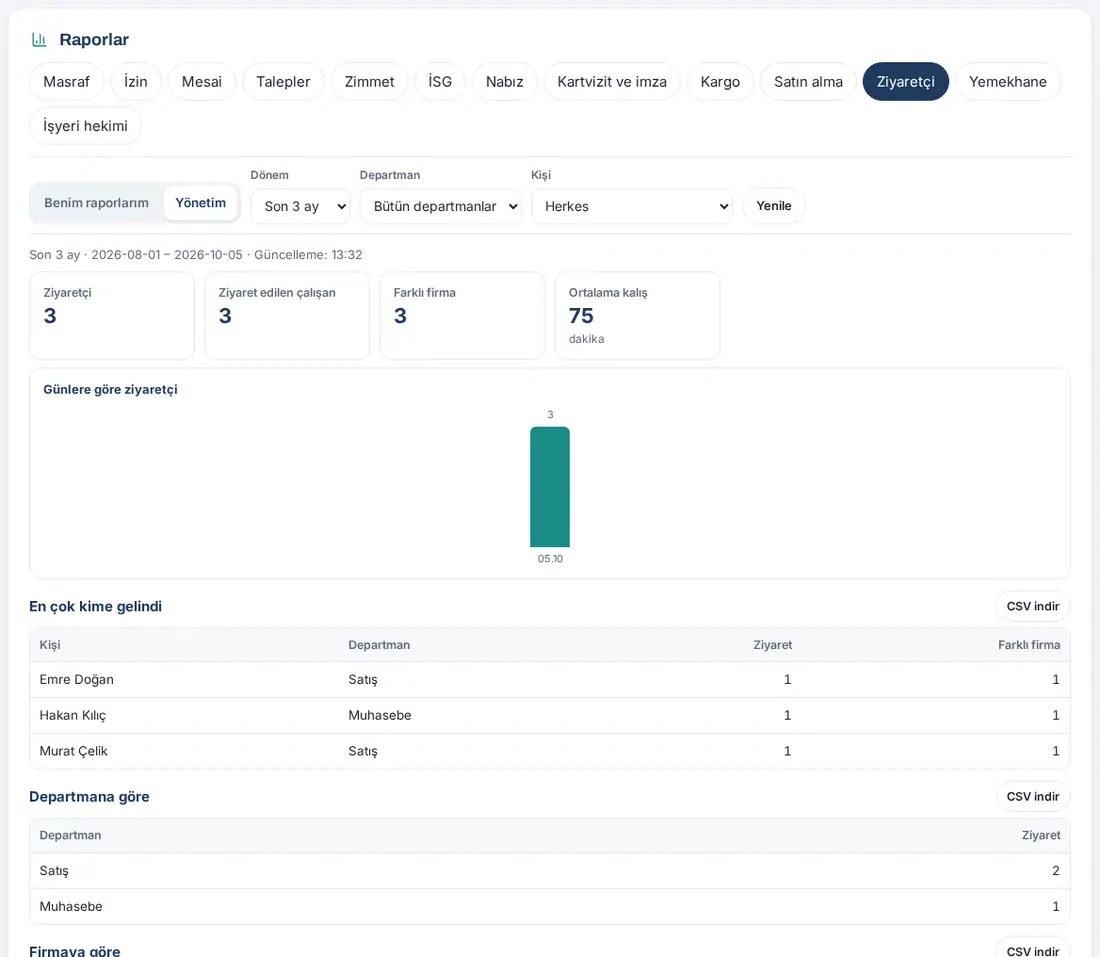
Task: Open the Dönem dropdown showing Son 3 ay
Action: tap(300, 206)
